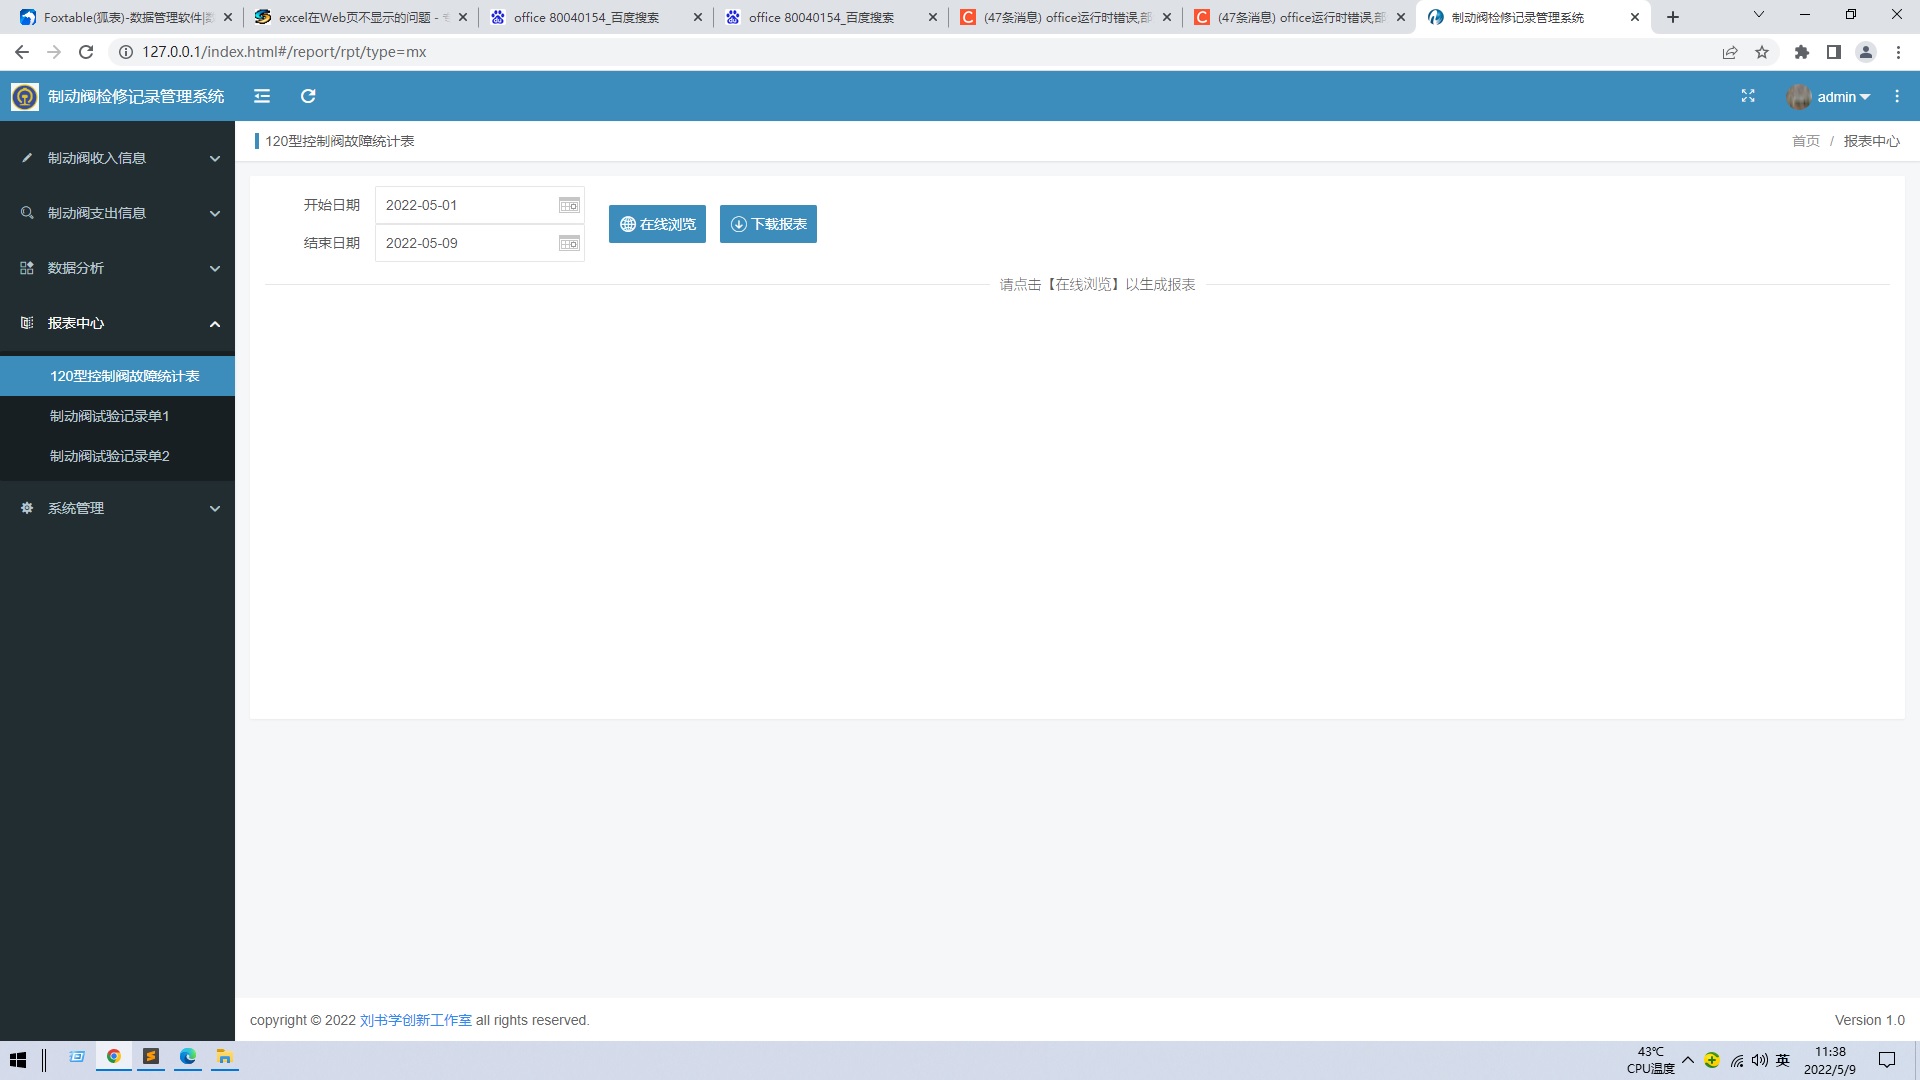Viewport: 1920px width, 1080px height.
Task: Bookmark this page with the star icon
Action: click(x=1762, y=52)
